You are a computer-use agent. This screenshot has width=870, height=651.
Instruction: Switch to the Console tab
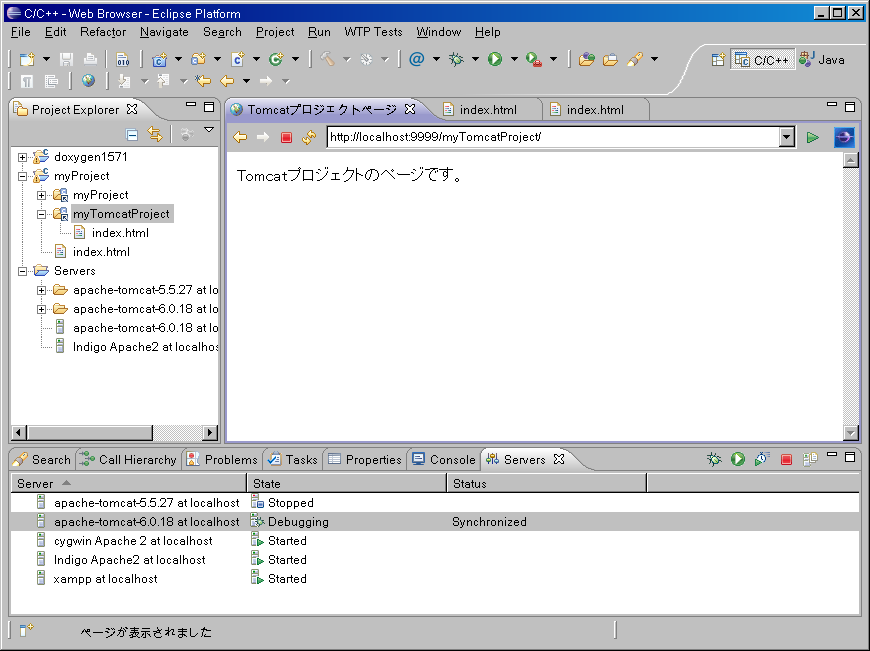[x=444, y=460]
